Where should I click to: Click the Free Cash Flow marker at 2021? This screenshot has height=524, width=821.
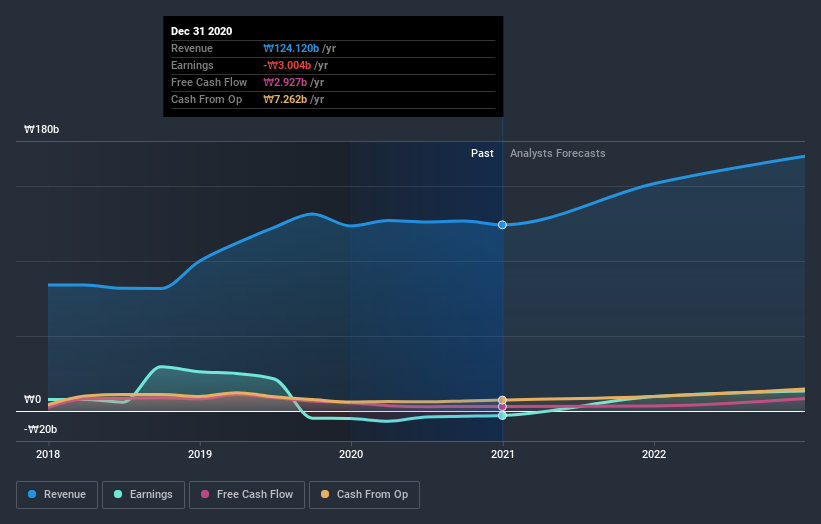(x=502, y=407)
